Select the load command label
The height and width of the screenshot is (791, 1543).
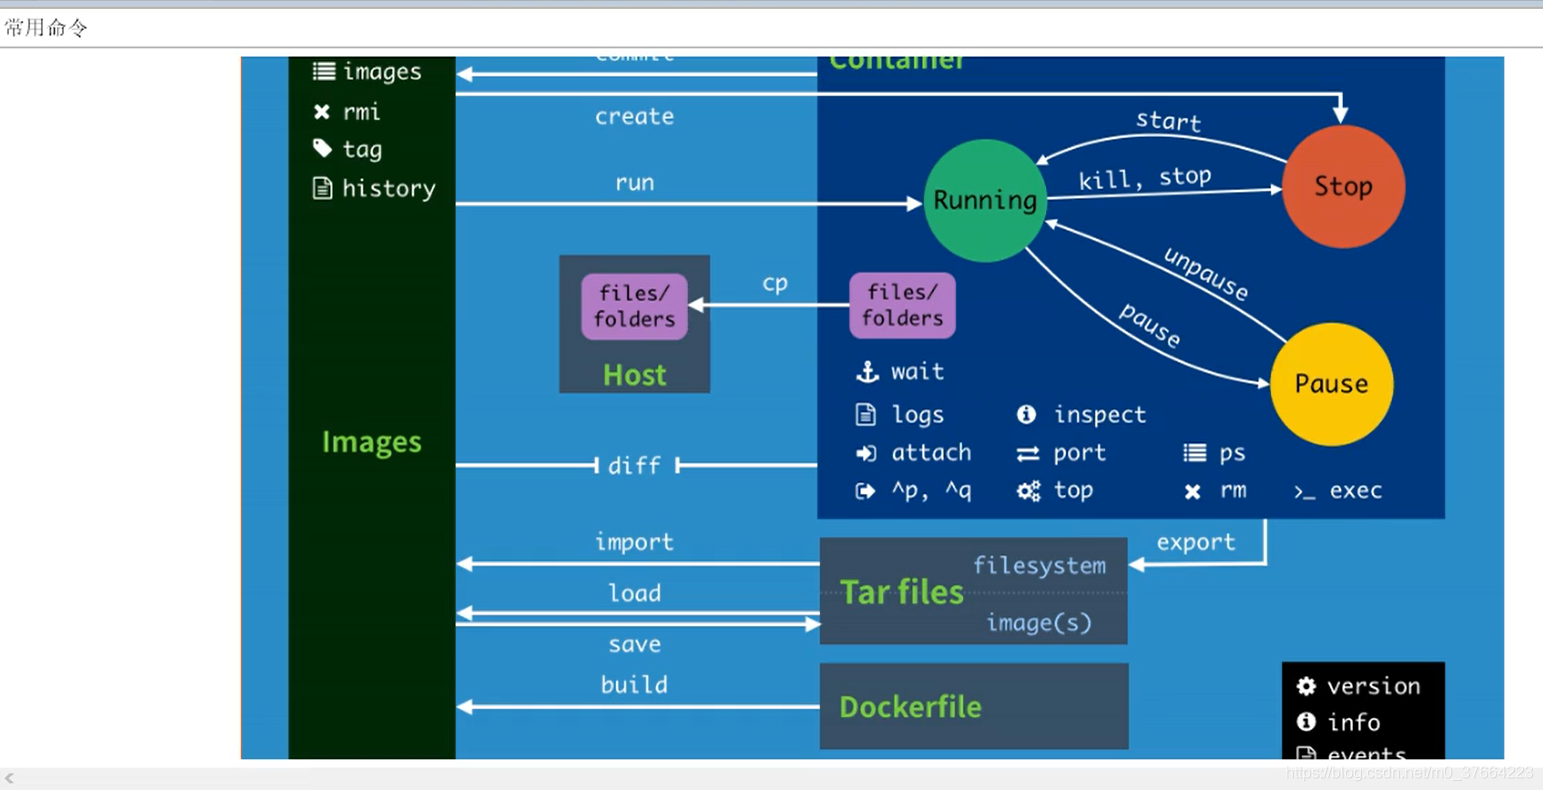click(x=635, y=593)
